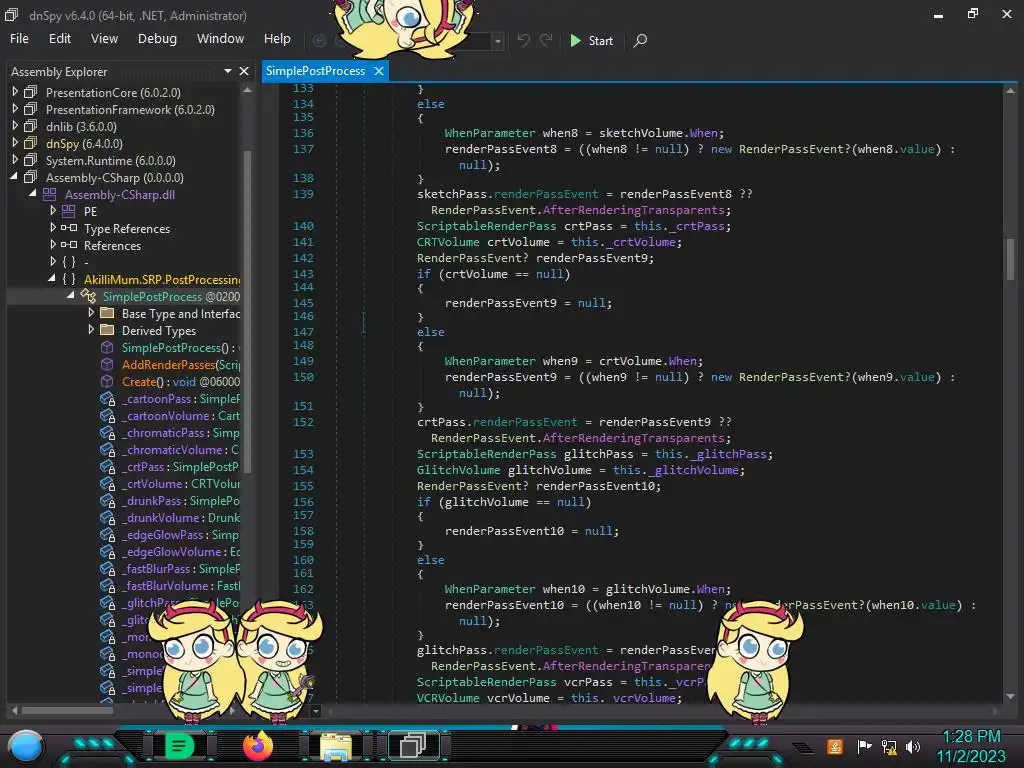This screenshot has width=1024, height=768.
Task: Click the Type References icon
Action: [69, 228]
